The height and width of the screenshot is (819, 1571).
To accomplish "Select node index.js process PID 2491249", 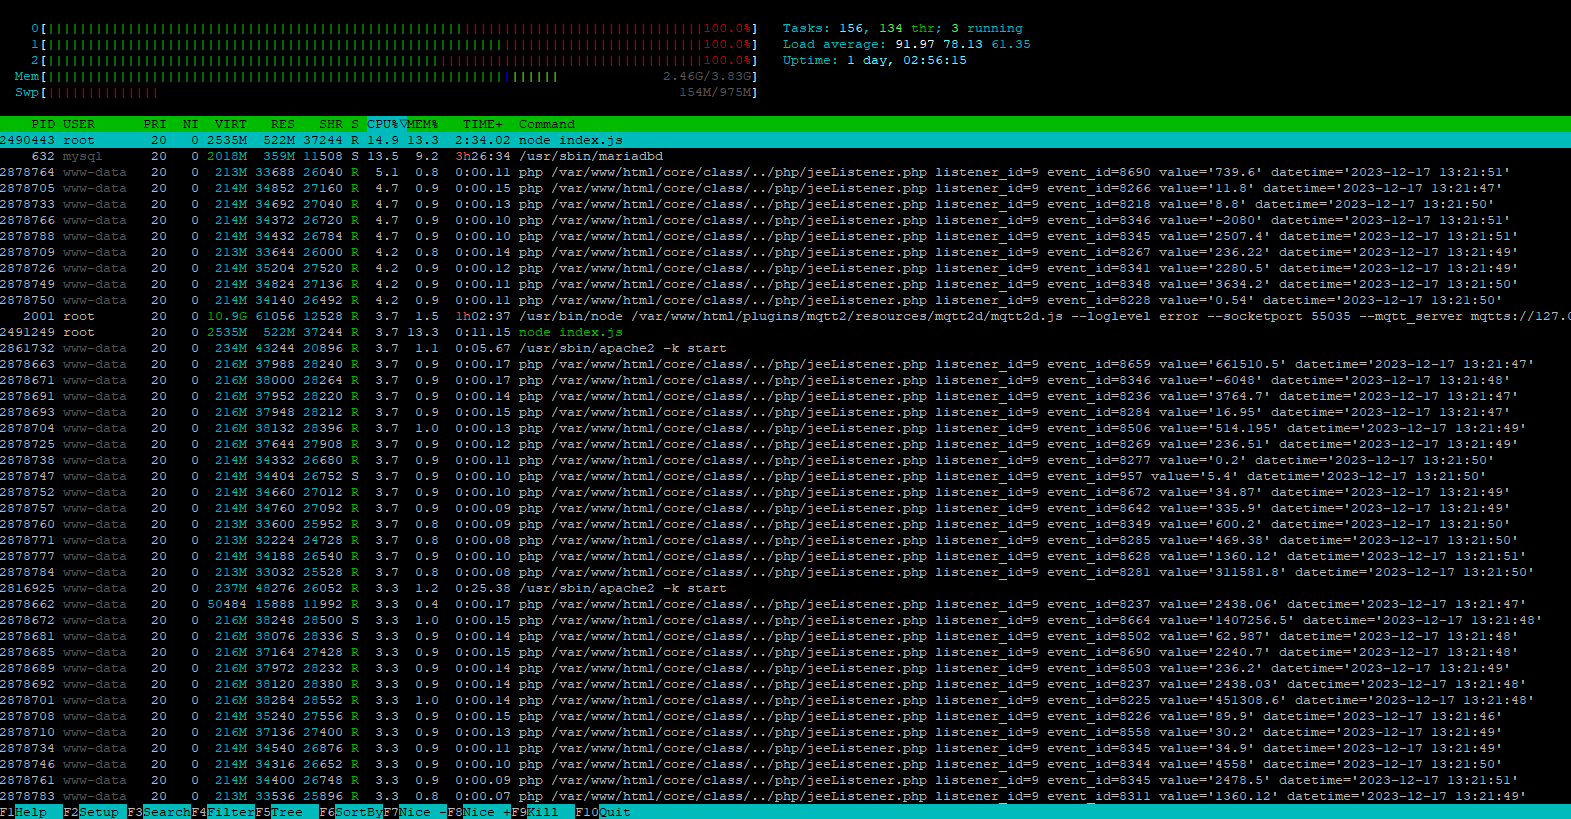I will [x=785, y=332].
